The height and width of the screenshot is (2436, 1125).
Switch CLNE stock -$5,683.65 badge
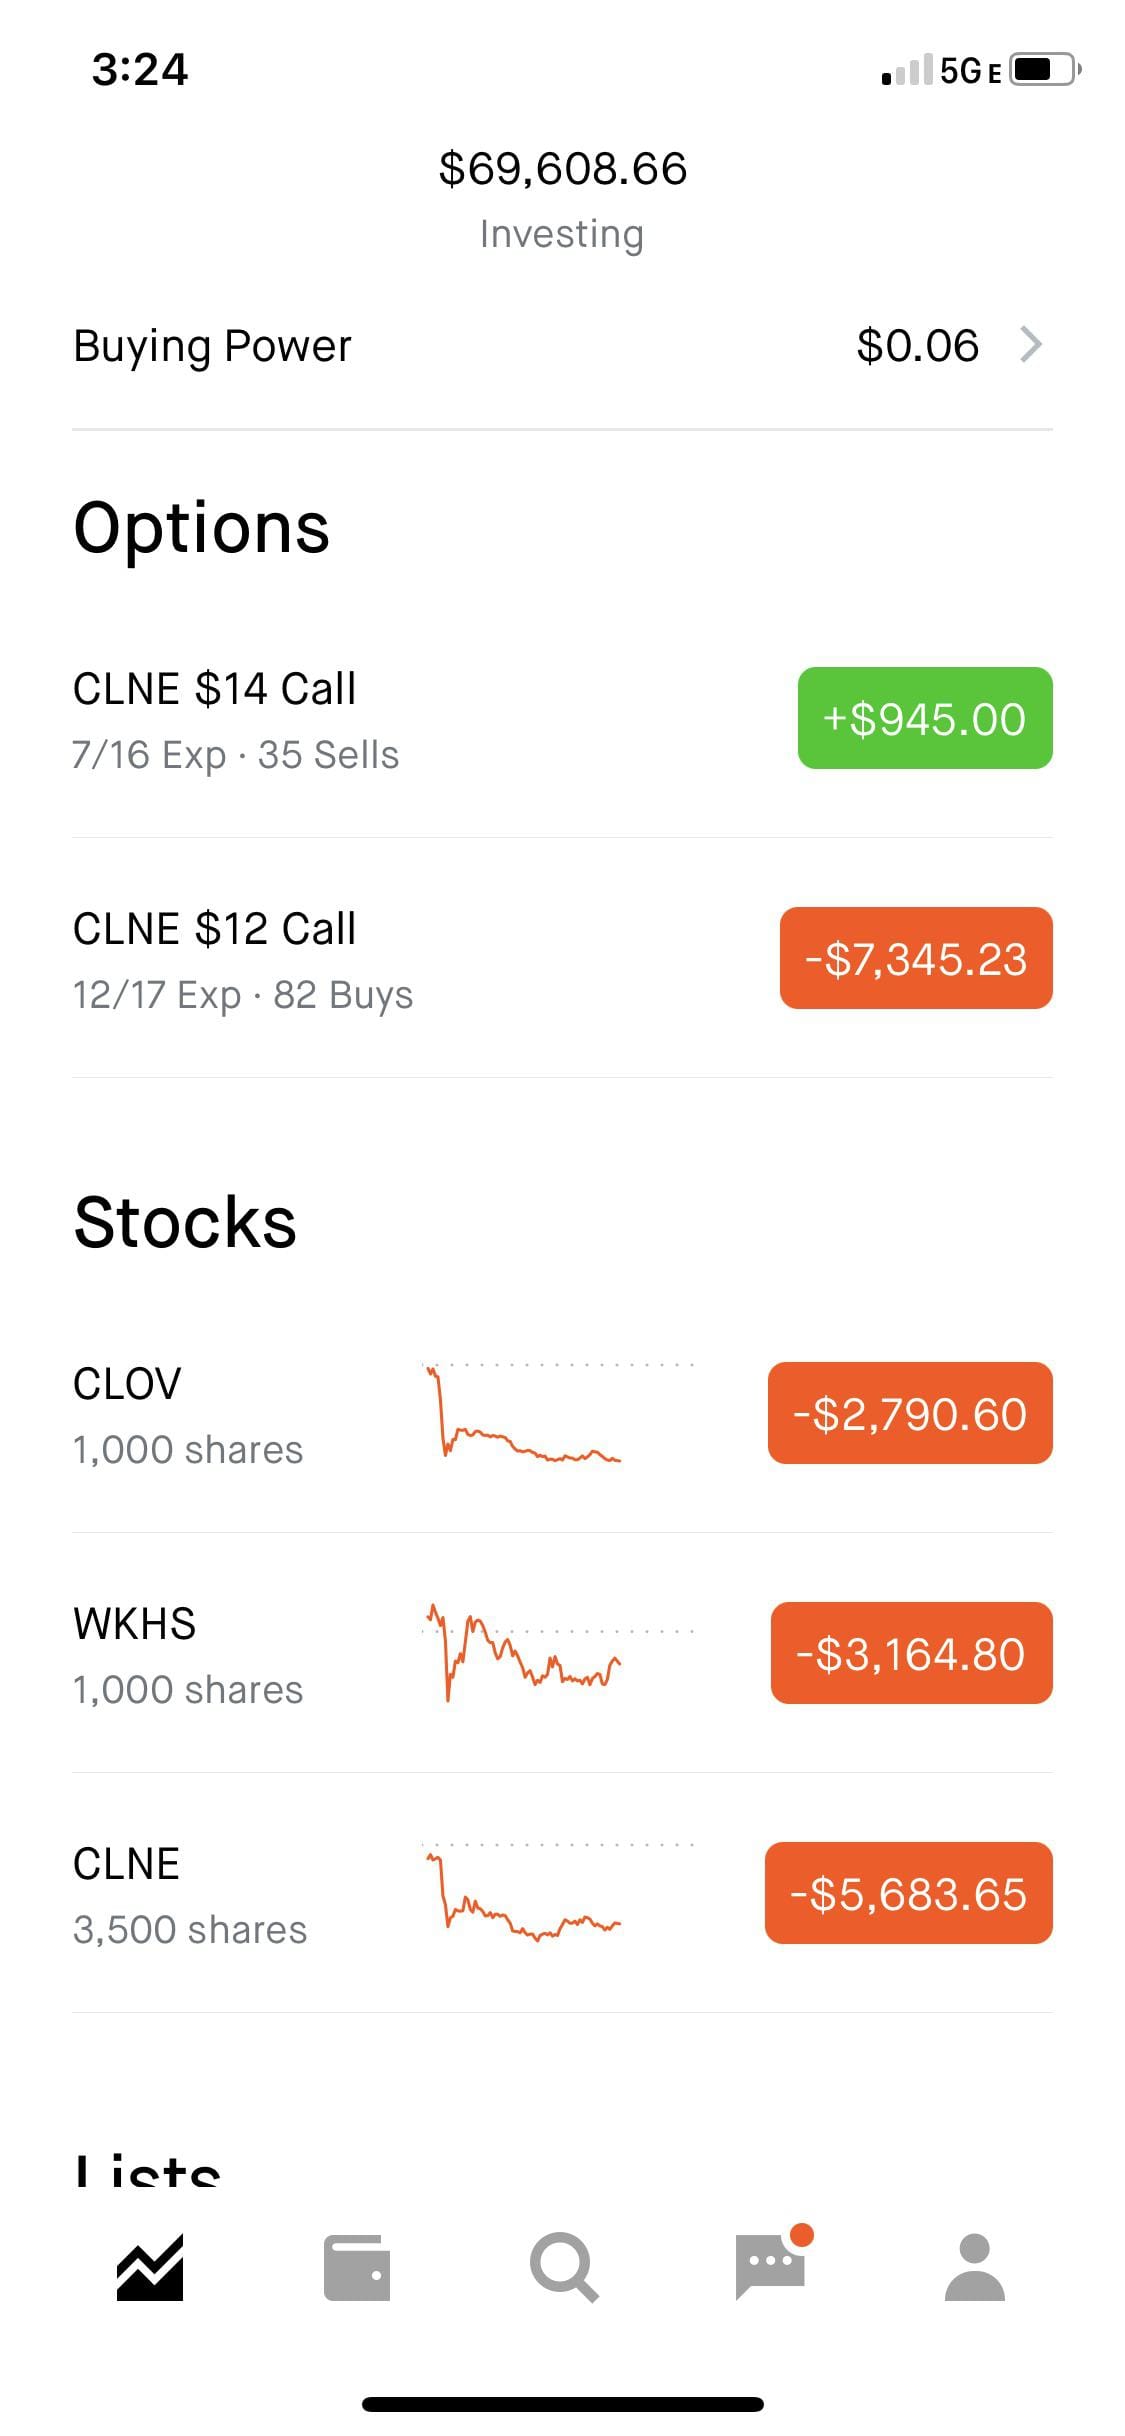pyautogui.click(x=909, y=1893)
